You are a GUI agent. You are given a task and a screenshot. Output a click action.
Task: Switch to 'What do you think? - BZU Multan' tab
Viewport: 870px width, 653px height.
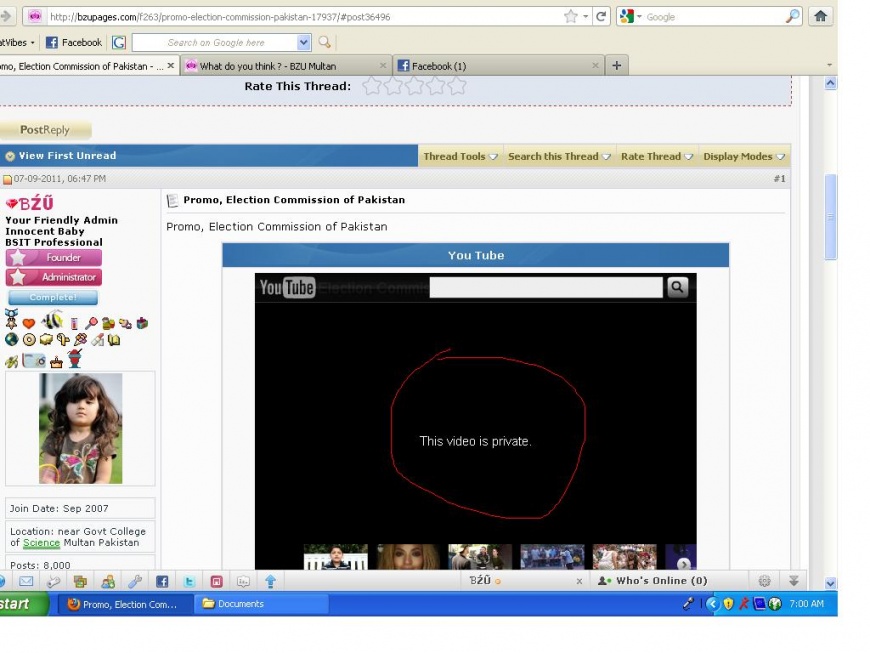click(x=268, y=66)
